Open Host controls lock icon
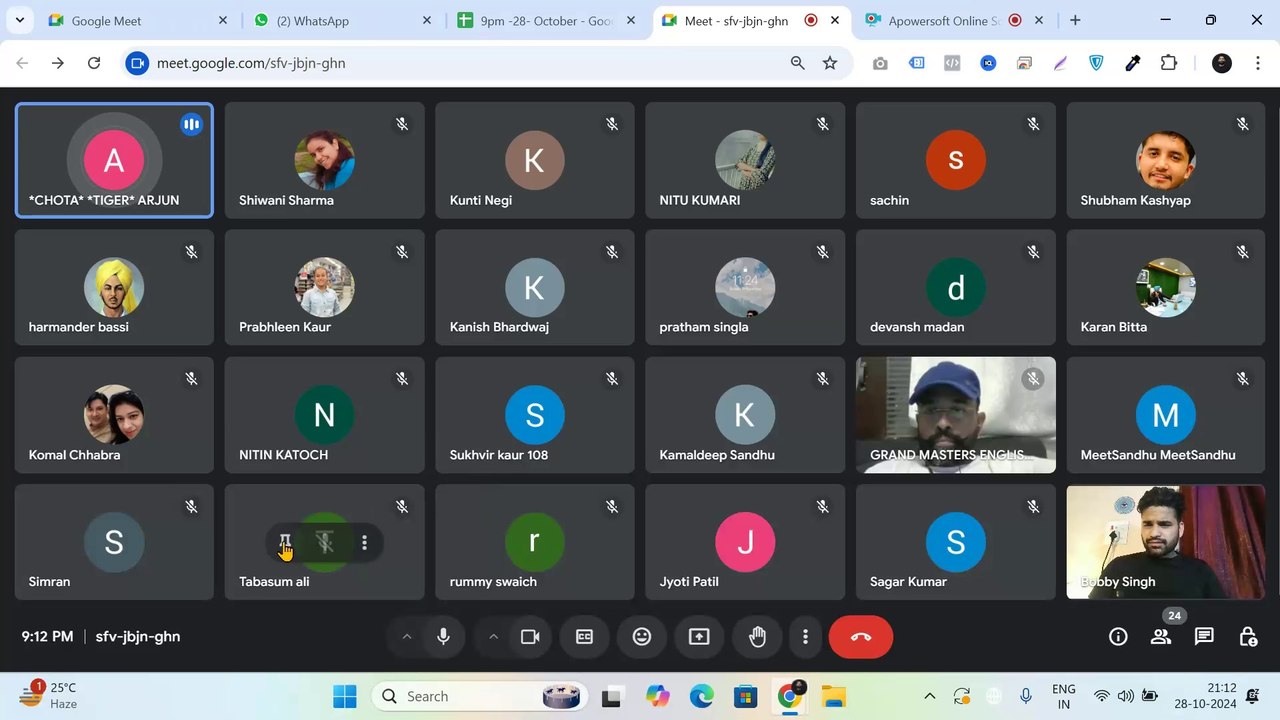 click(1248, 637)
